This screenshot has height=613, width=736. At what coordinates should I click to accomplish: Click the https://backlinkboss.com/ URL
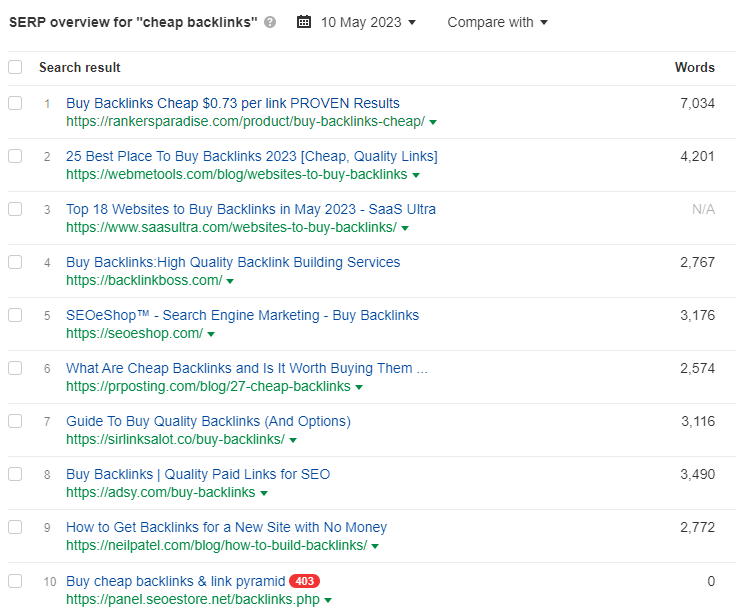pyautogui.click(x=144, y=280)
